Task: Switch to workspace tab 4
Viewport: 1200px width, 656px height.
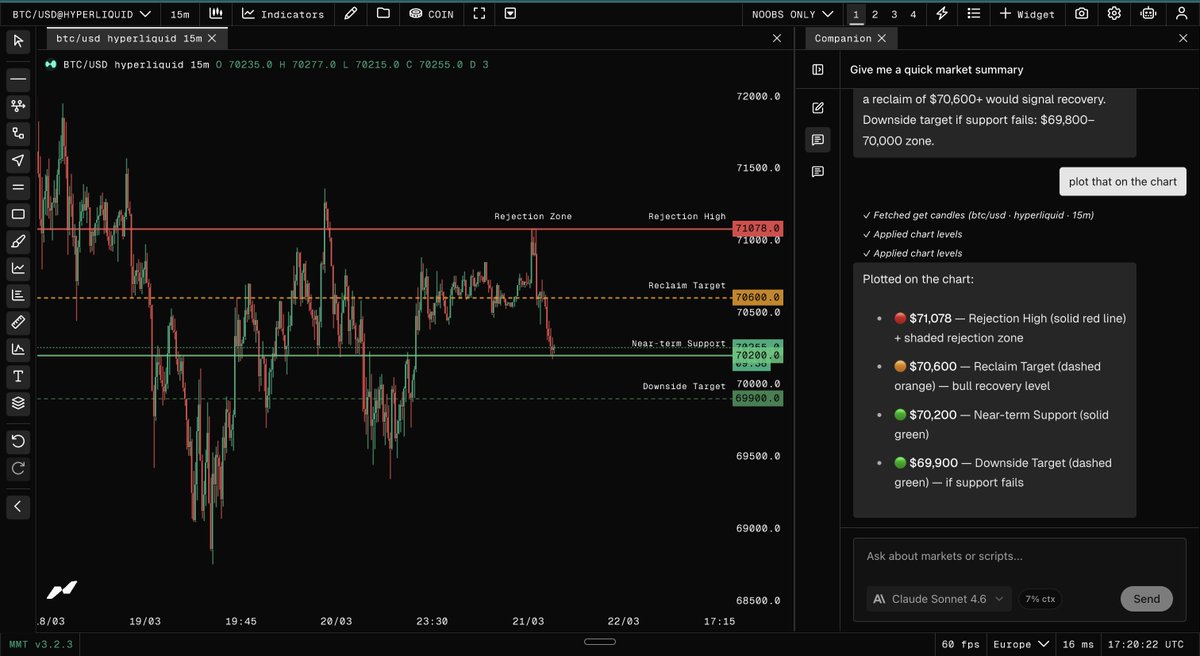Action: pyautogui.click(x=913, y=14)
